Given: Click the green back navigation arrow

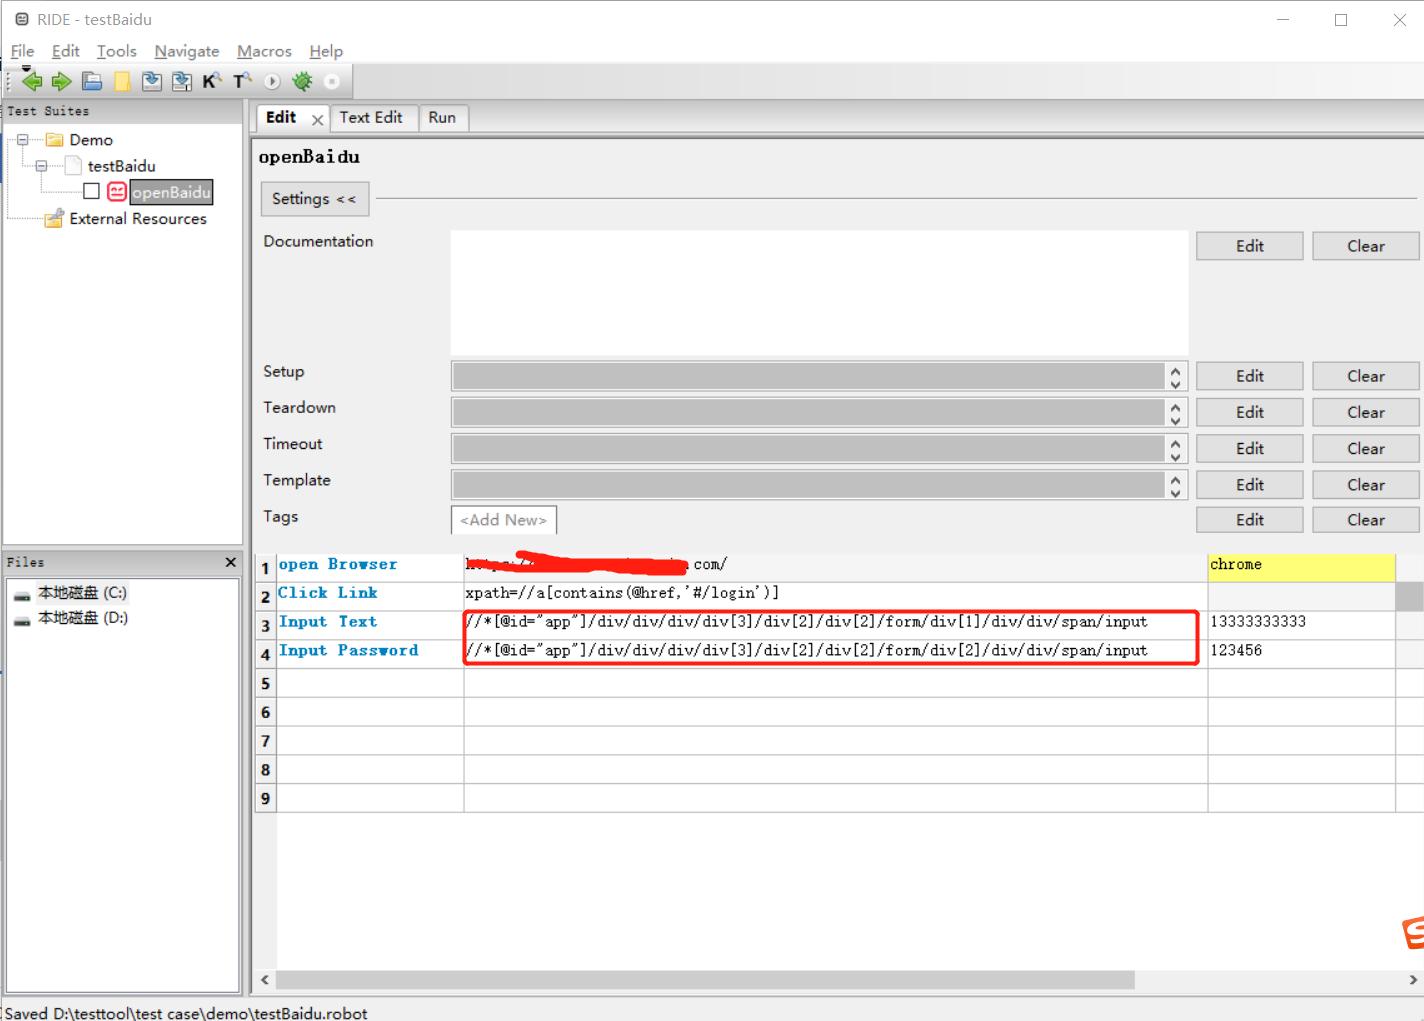Looking at the screenshot, I should click(x=31, y=80).
